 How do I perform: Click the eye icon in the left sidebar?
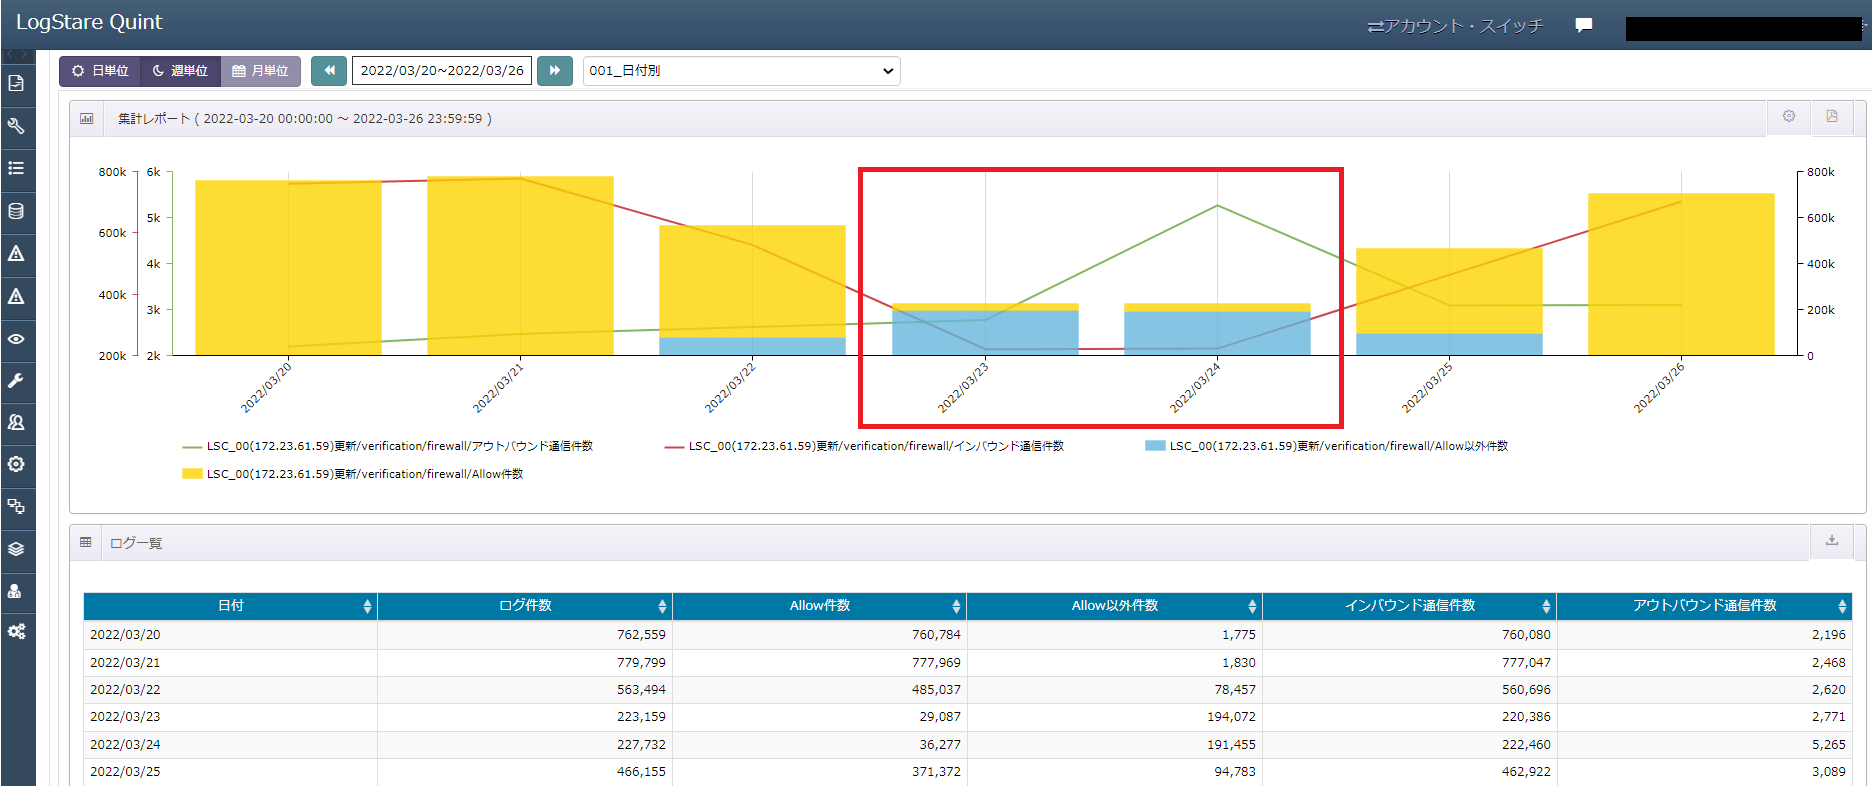[17, 339]
